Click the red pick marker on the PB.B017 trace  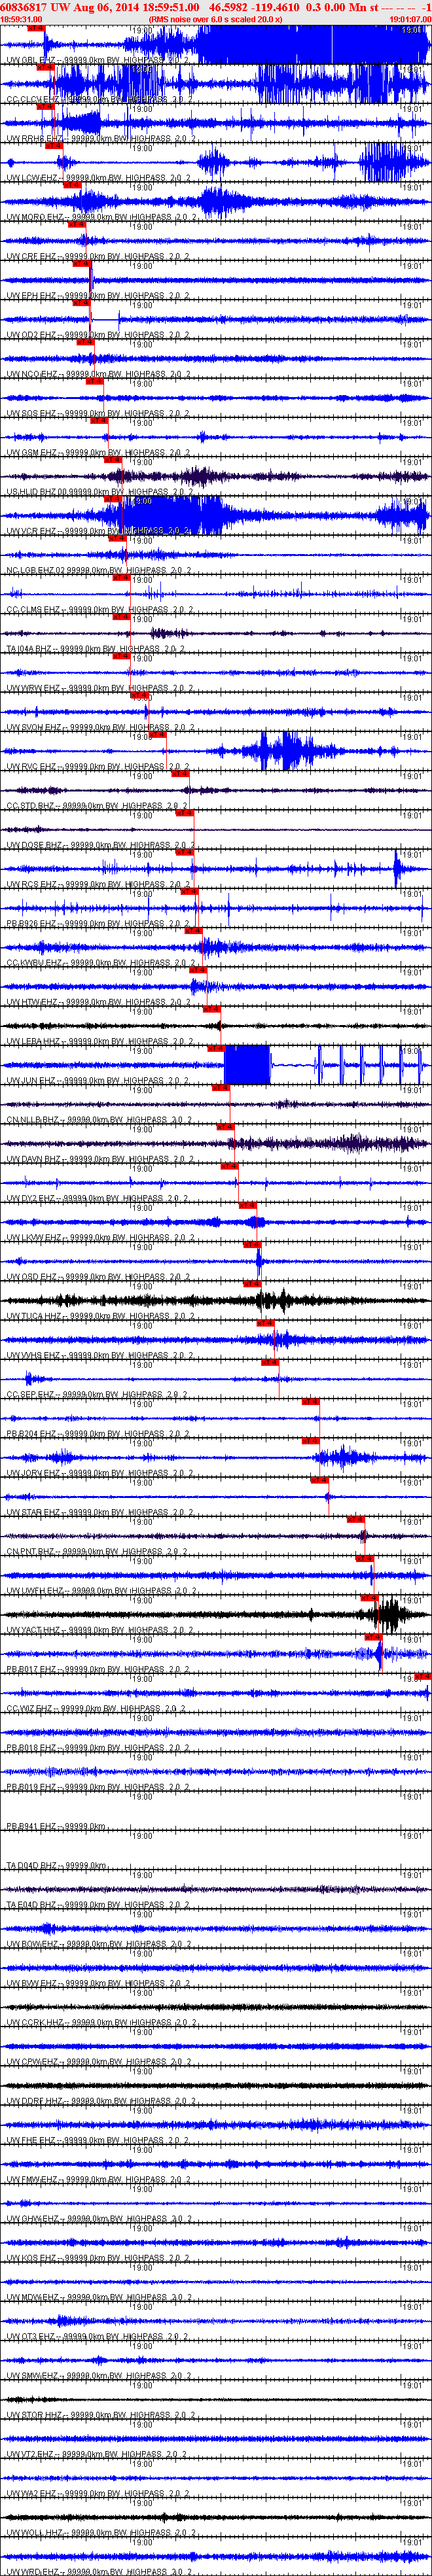[x=374, y=1636]
